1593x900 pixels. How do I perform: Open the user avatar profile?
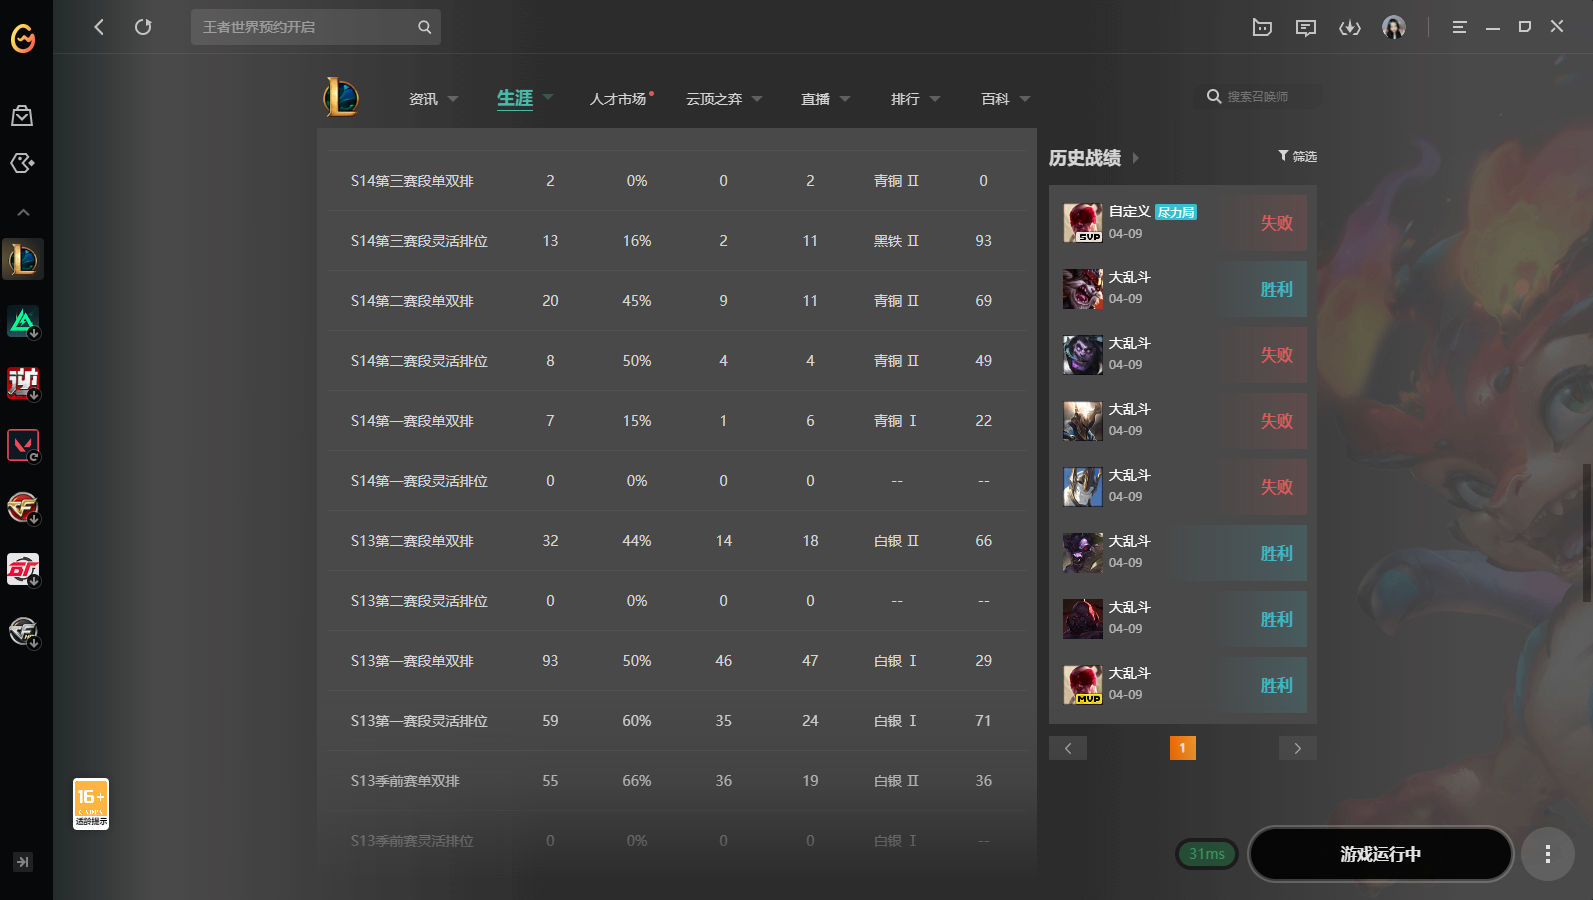pos(1394,27)
